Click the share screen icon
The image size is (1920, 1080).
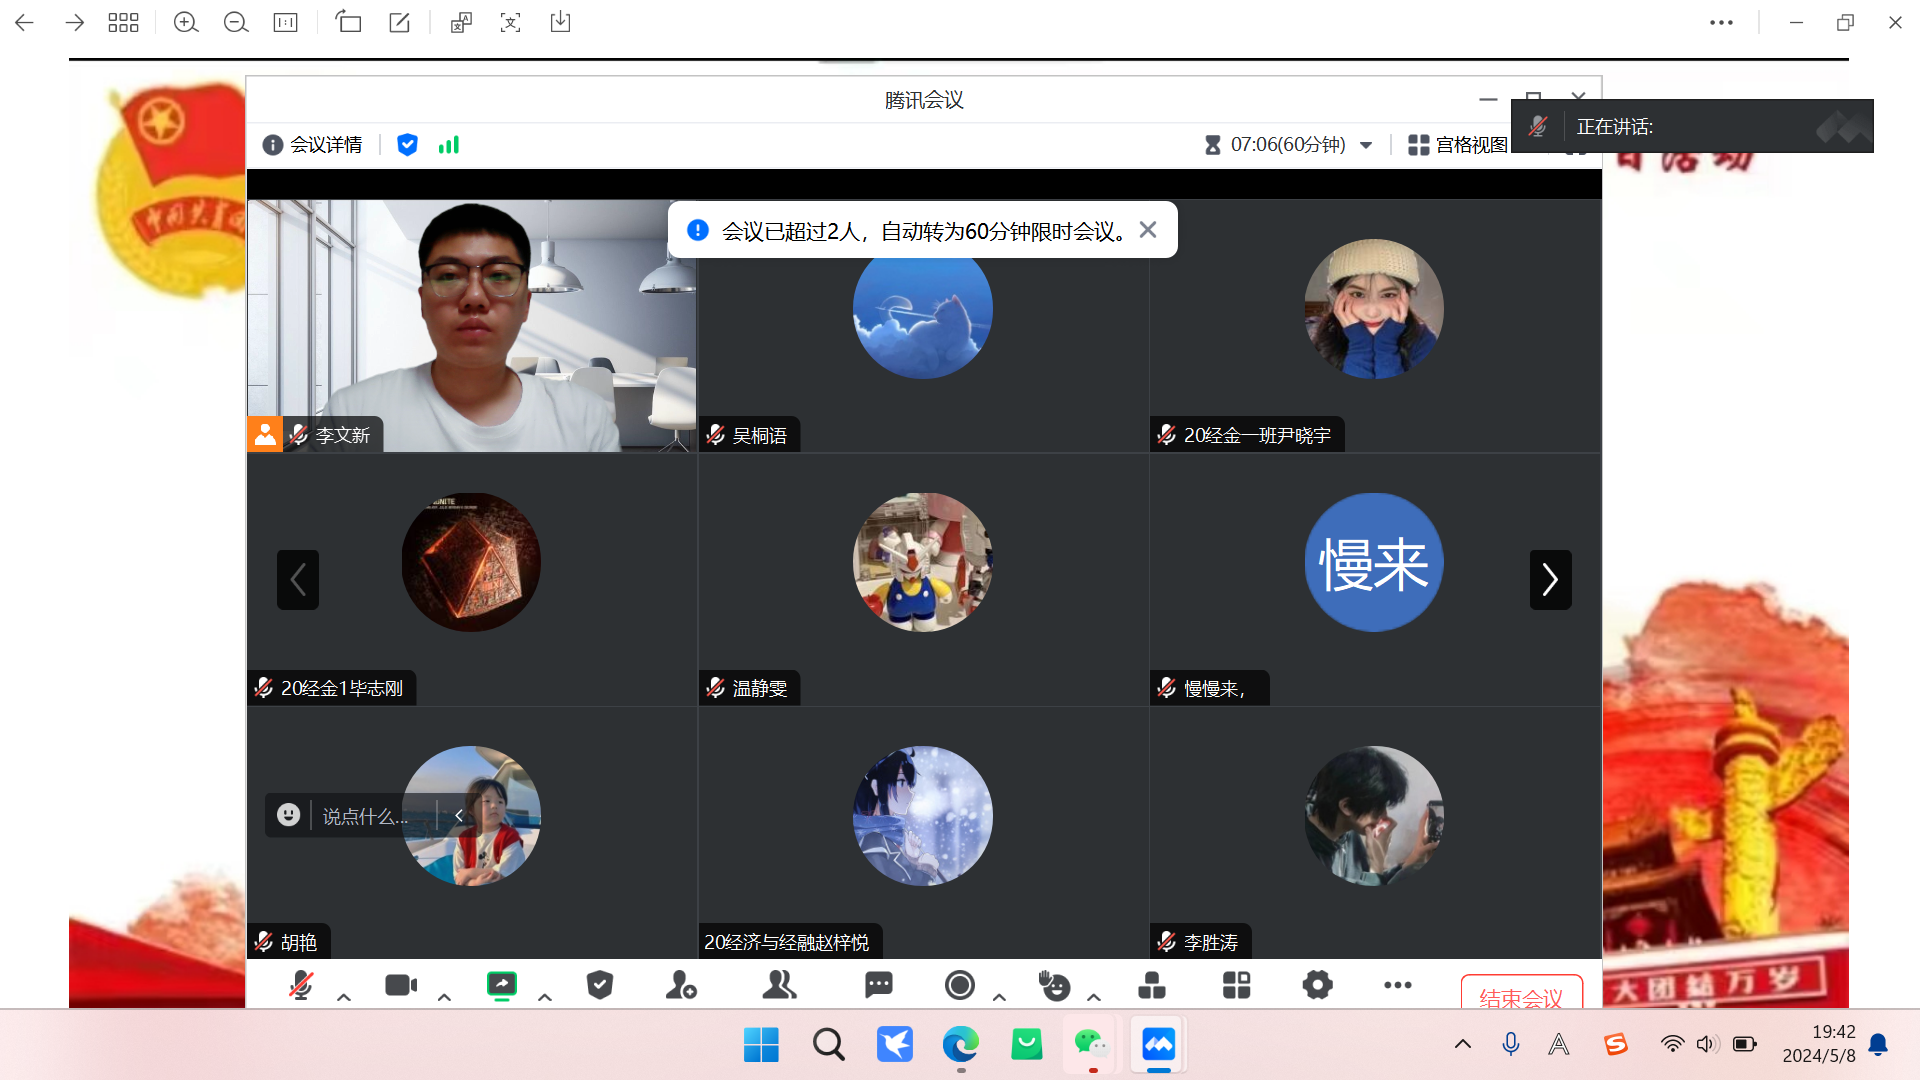(x=501, y=986)
